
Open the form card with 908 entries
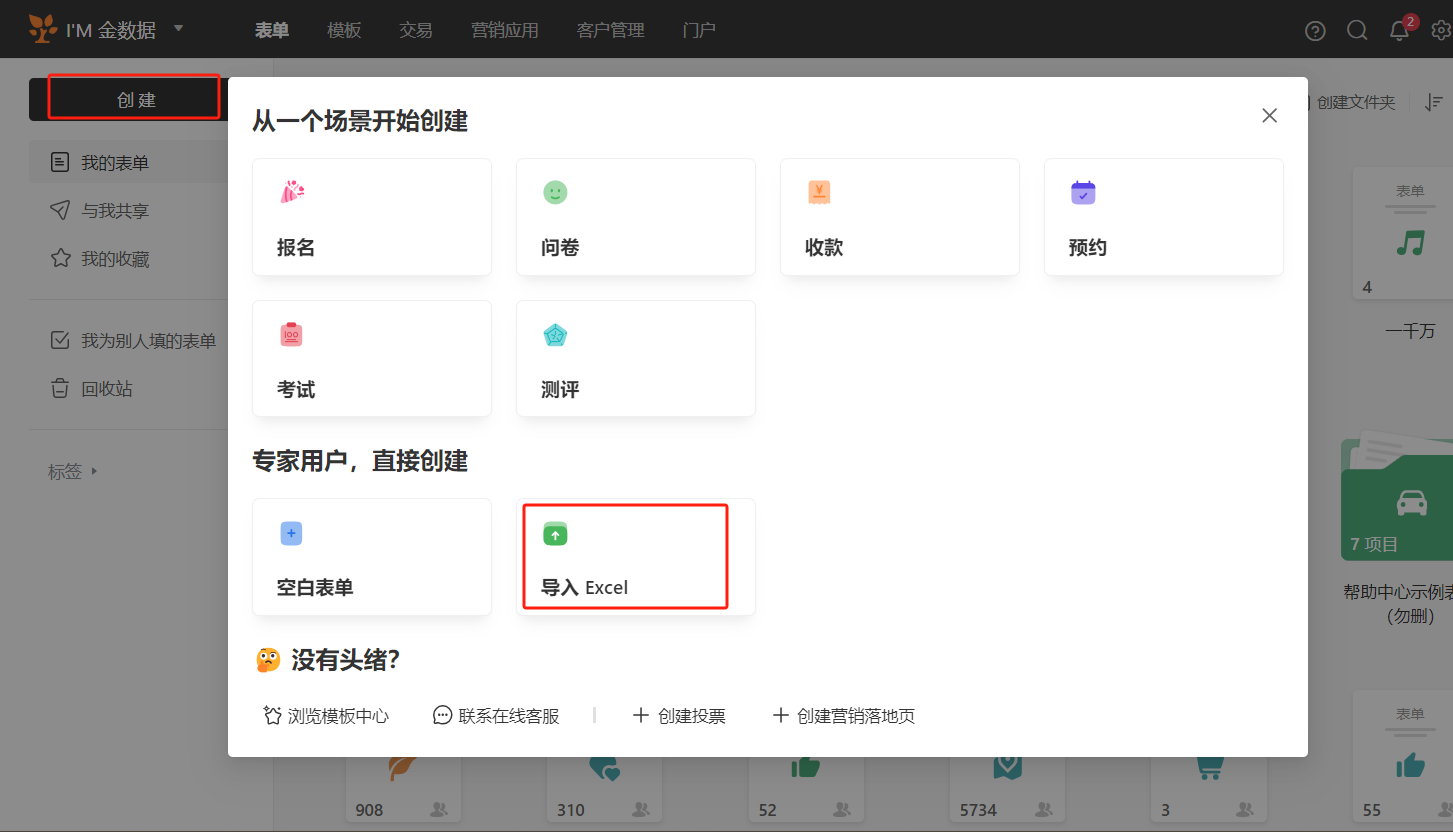pyautogui.click(x=403, y=789)
